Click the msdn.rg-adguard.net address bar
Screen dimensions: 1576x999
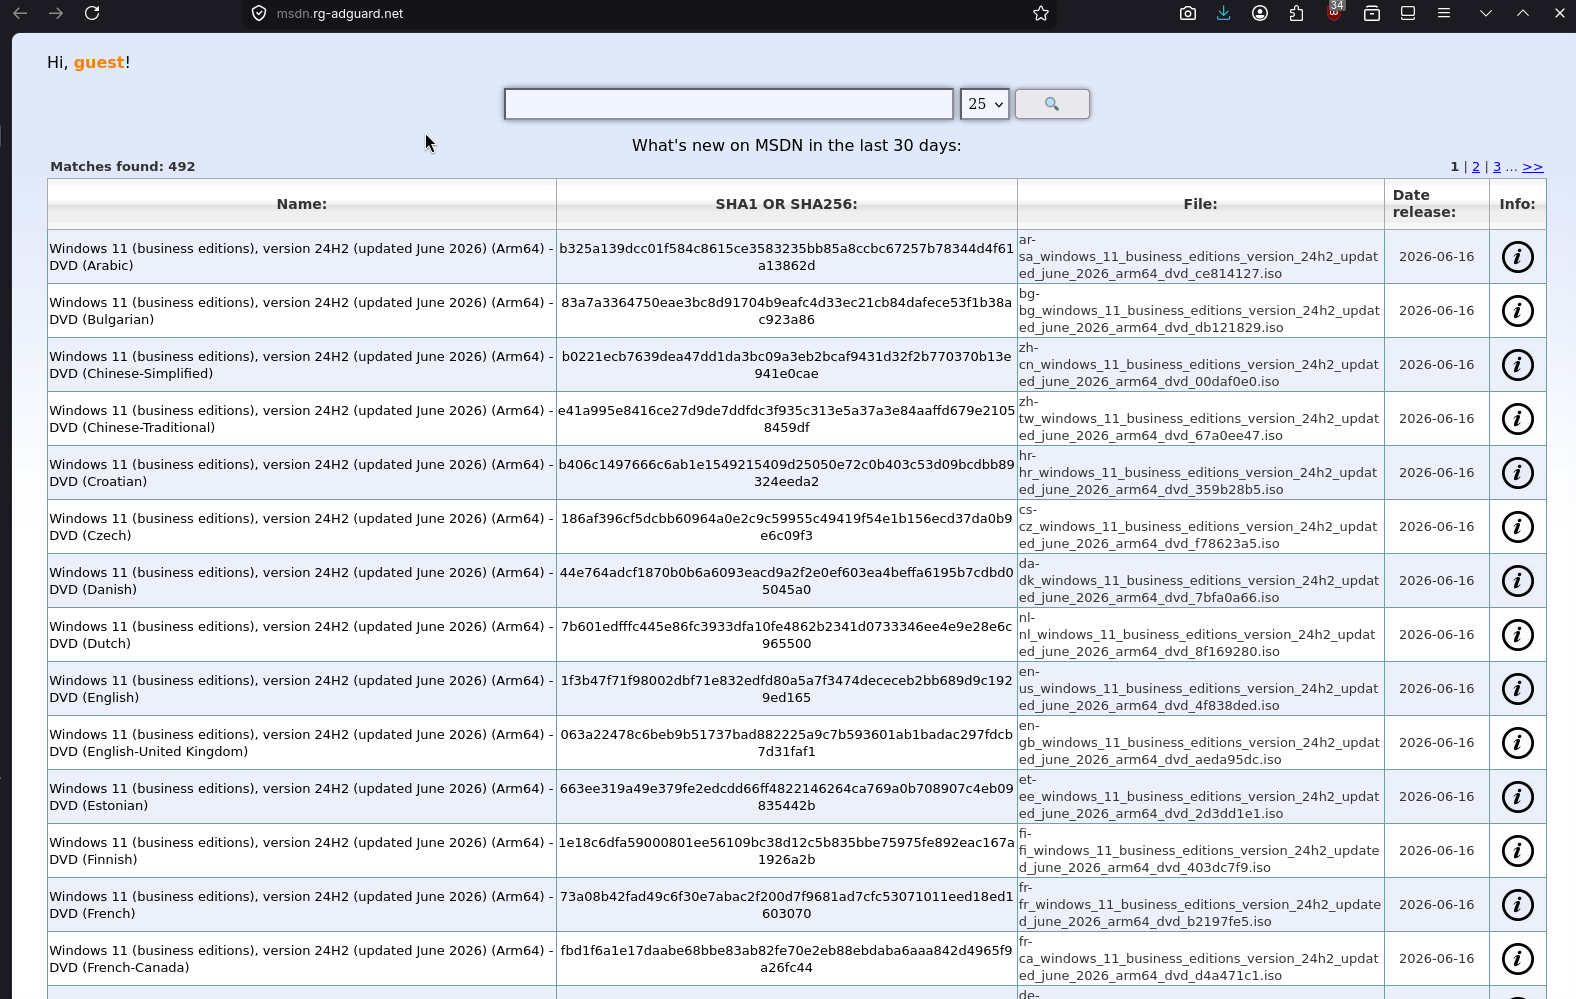click(640, 14)
